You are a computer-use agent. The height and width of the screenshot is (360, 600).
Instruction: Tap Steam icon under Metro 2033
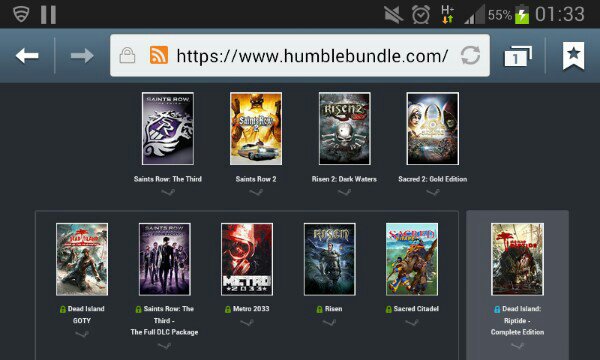click(247, 323)
